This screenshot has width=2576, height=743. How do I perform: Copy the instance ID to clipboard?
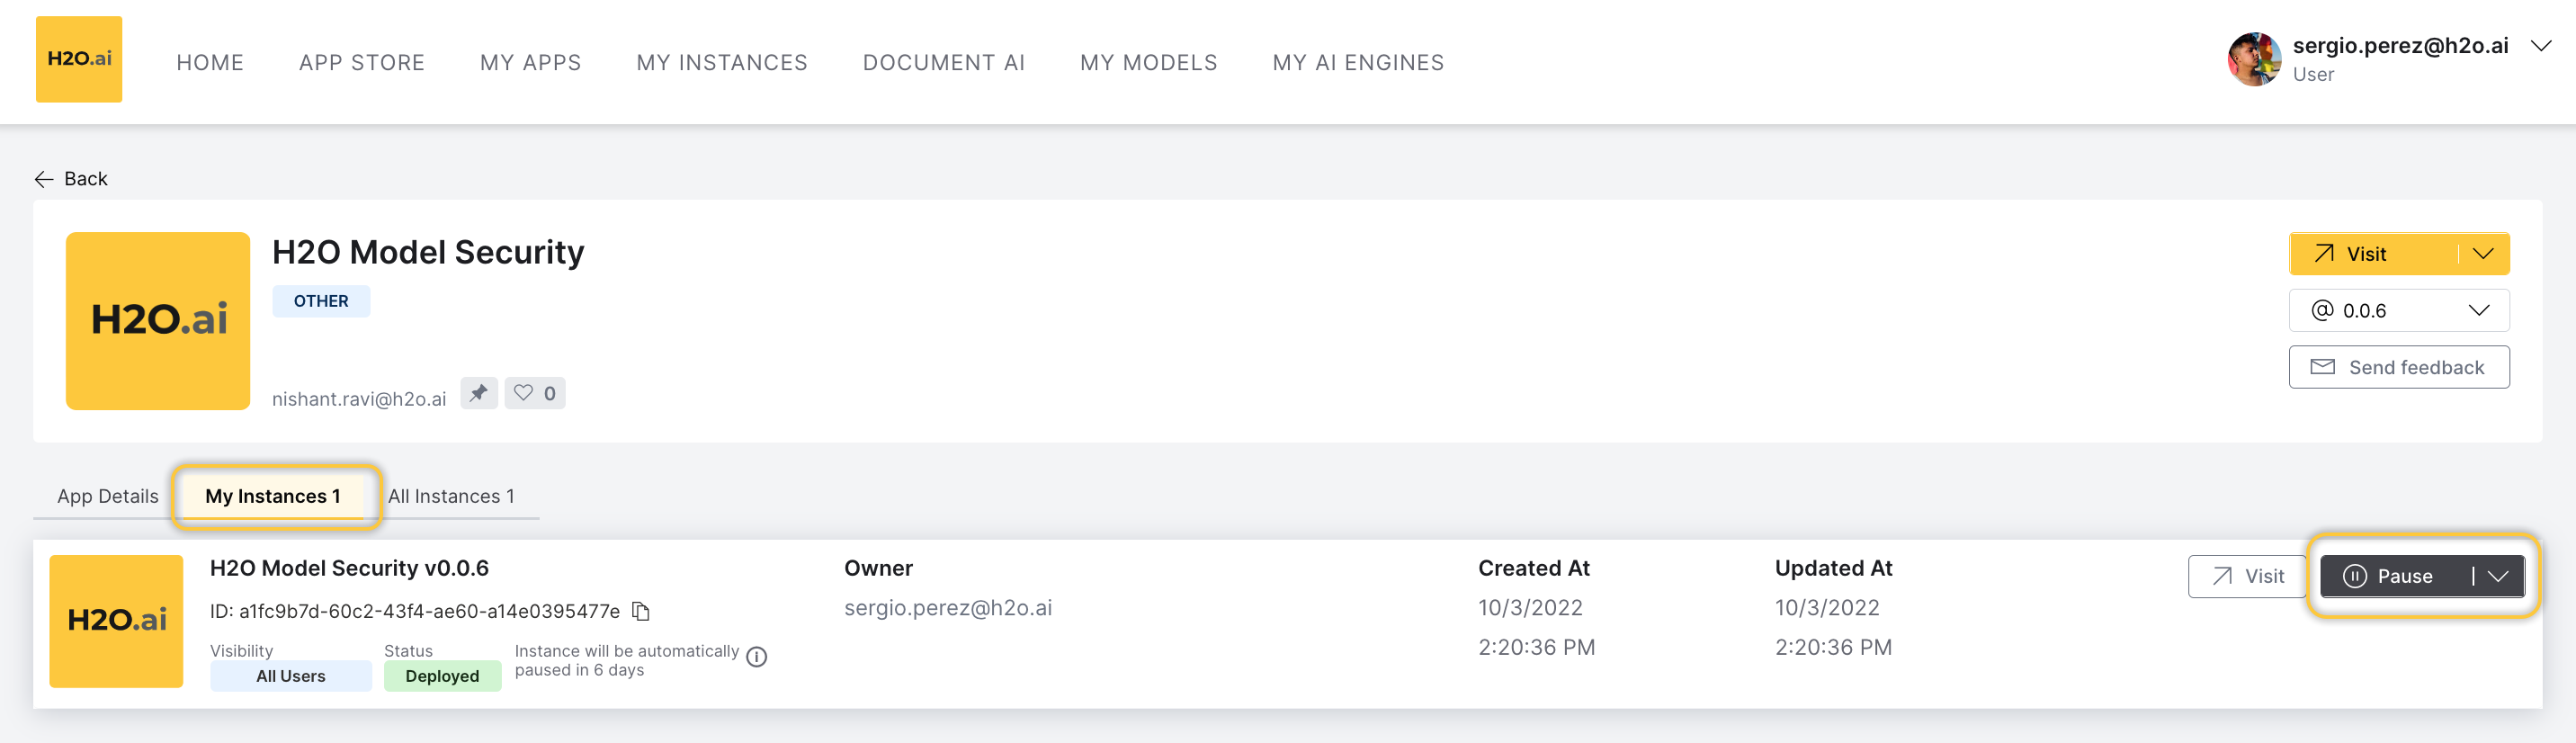(641, 611)
